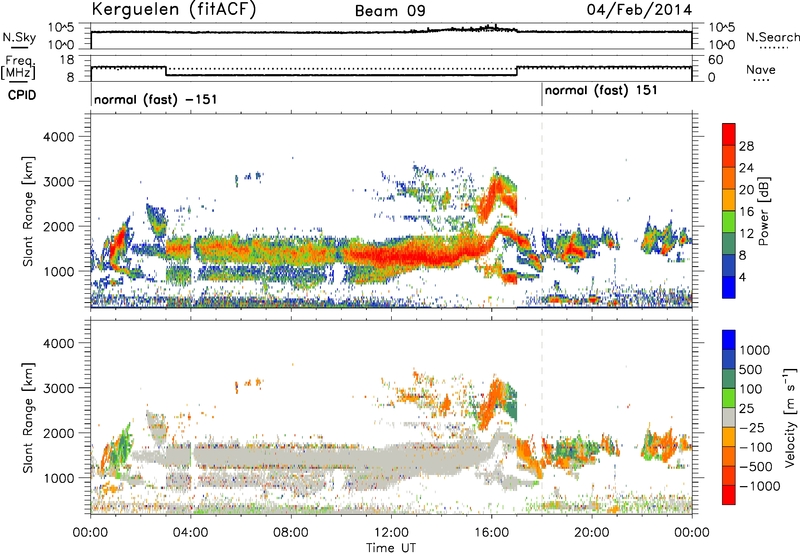This screenshot has height=554, width=800.
Task: Select the "4000" tick in the power panel
Action: pyautogui.click(x=58, y=137)
